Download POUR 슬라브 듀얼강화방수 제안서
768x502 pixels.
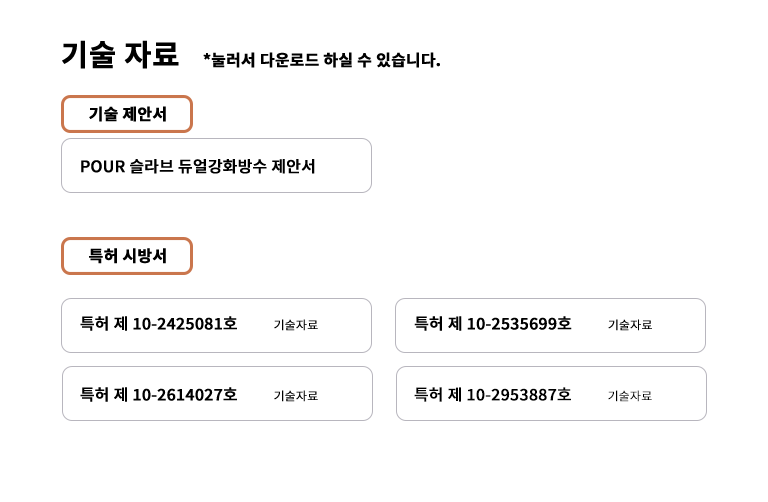[216, 166]
